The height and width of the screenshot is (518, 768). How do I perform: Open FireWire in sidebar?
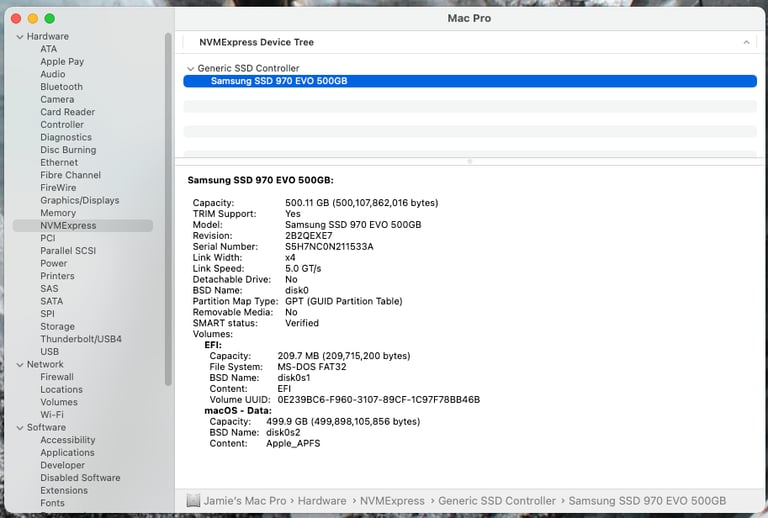pyautogui.click(x=58, y=188)
